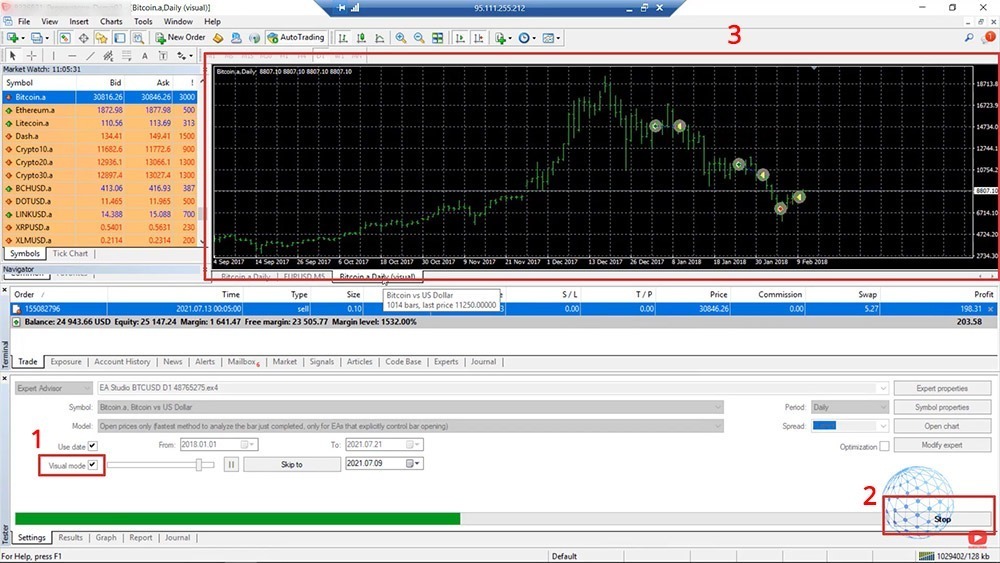
Task: Toggle the Market Watch window icon
Action: [x=64, y=38]
